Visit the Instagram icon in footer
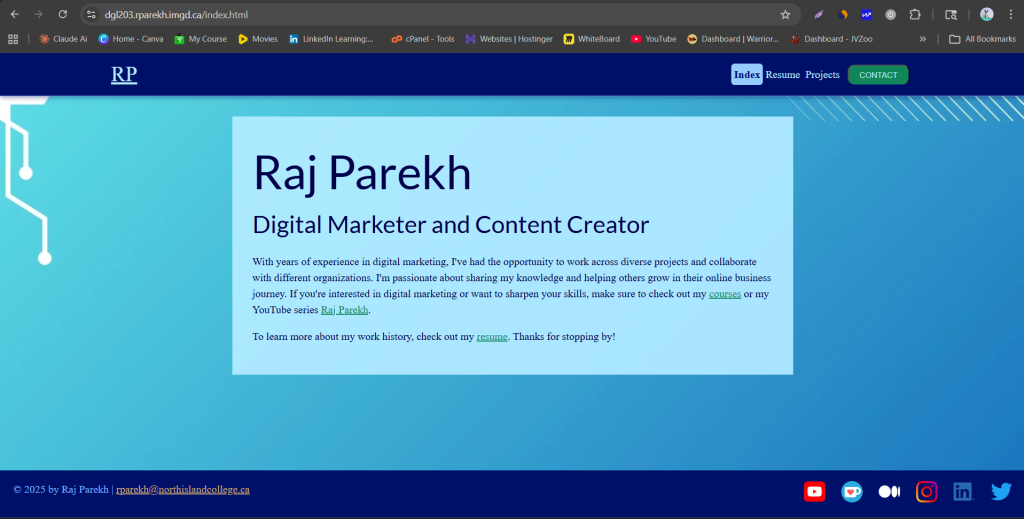Image resolution: width=1024 pixels, height=519 pixels. (927, 491)
